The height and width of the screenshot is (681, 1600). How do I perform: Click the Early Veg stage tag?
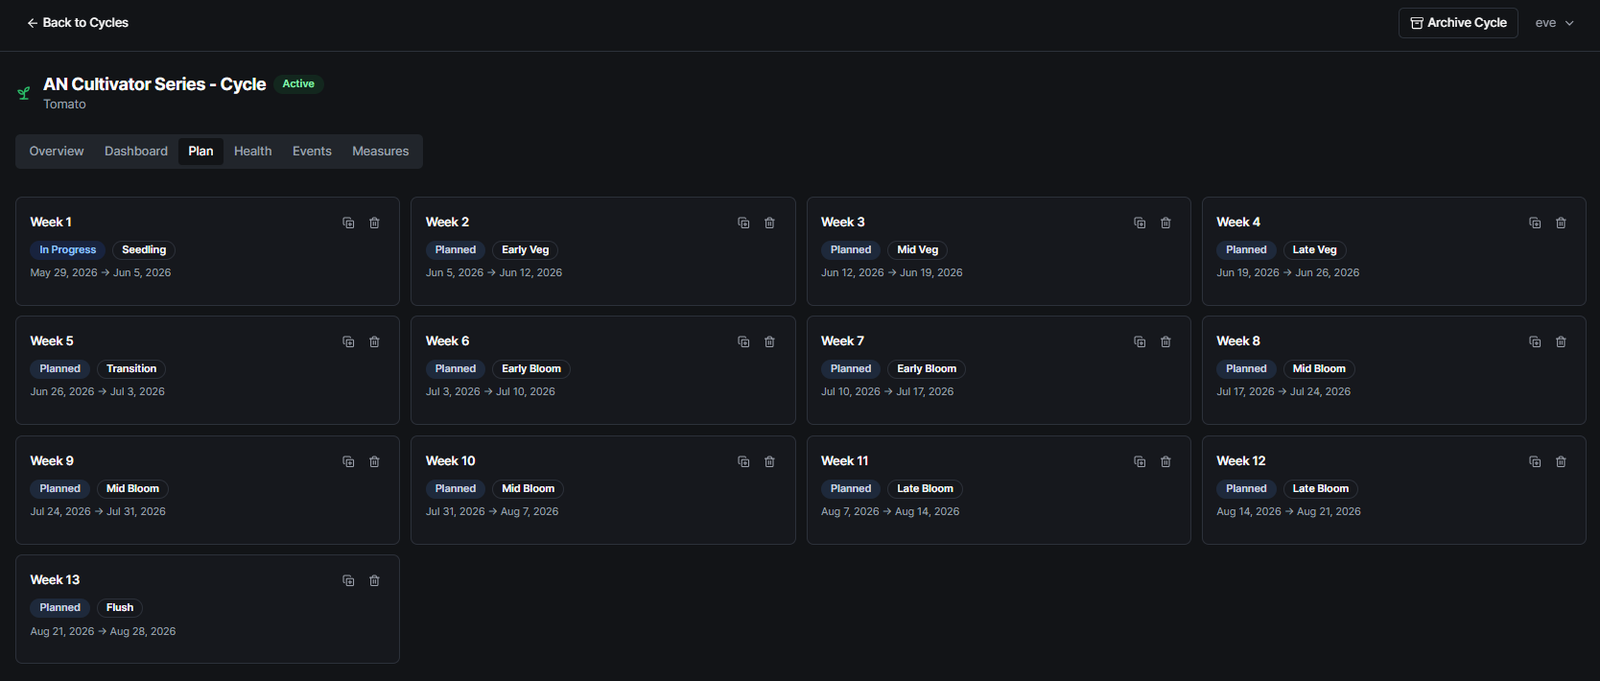[x=525, y=250]
